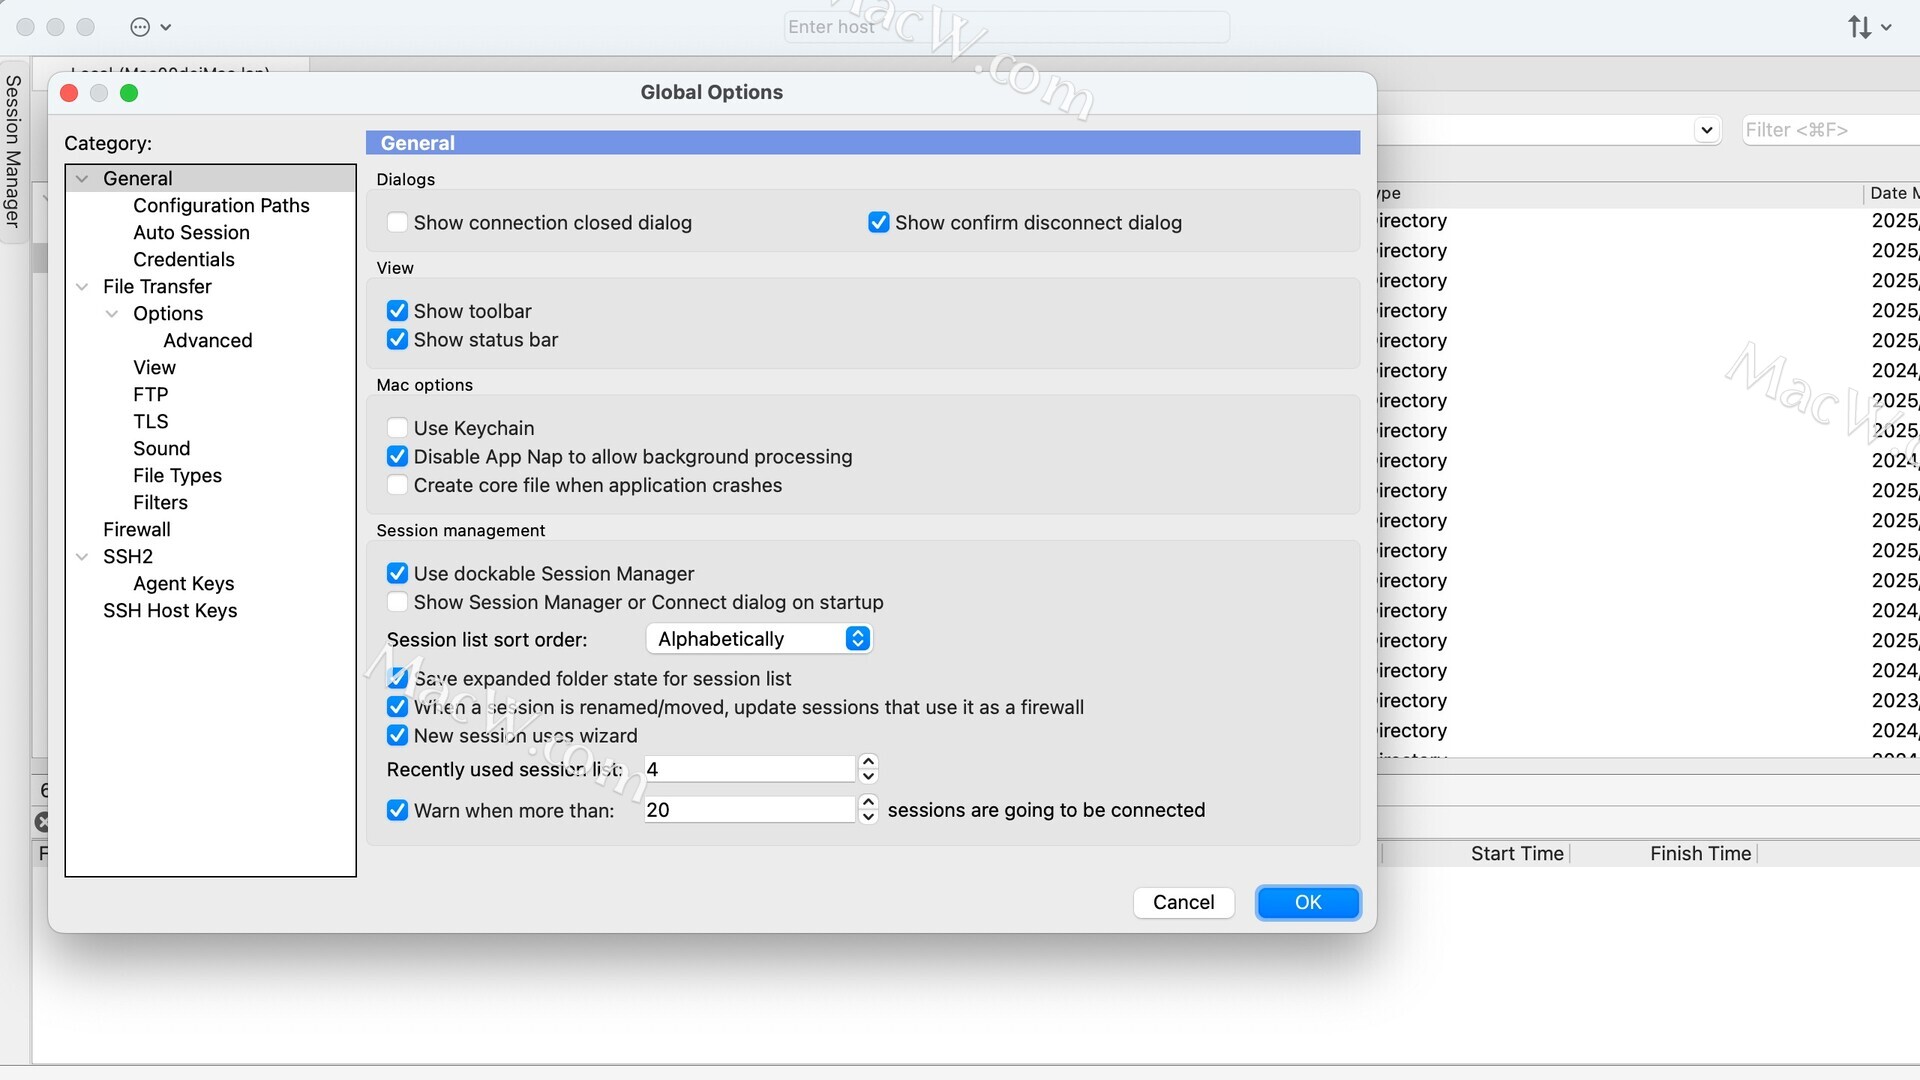The height and width of the screenshot is (1080, 1920).
Task: Open the dropdown beside the Filter field
Action: pyautogui.click(x=1707, y=130)
